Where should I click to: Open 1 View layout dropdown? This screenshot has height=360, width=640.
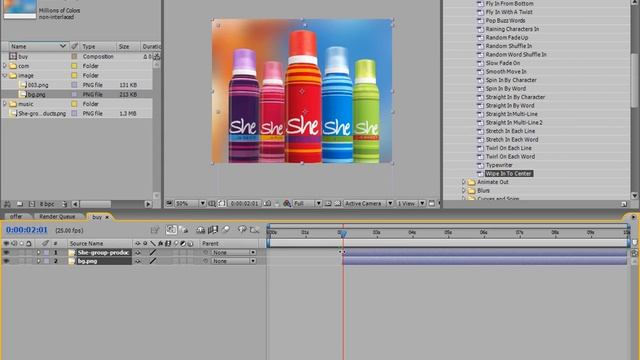(x=410, y=203)
